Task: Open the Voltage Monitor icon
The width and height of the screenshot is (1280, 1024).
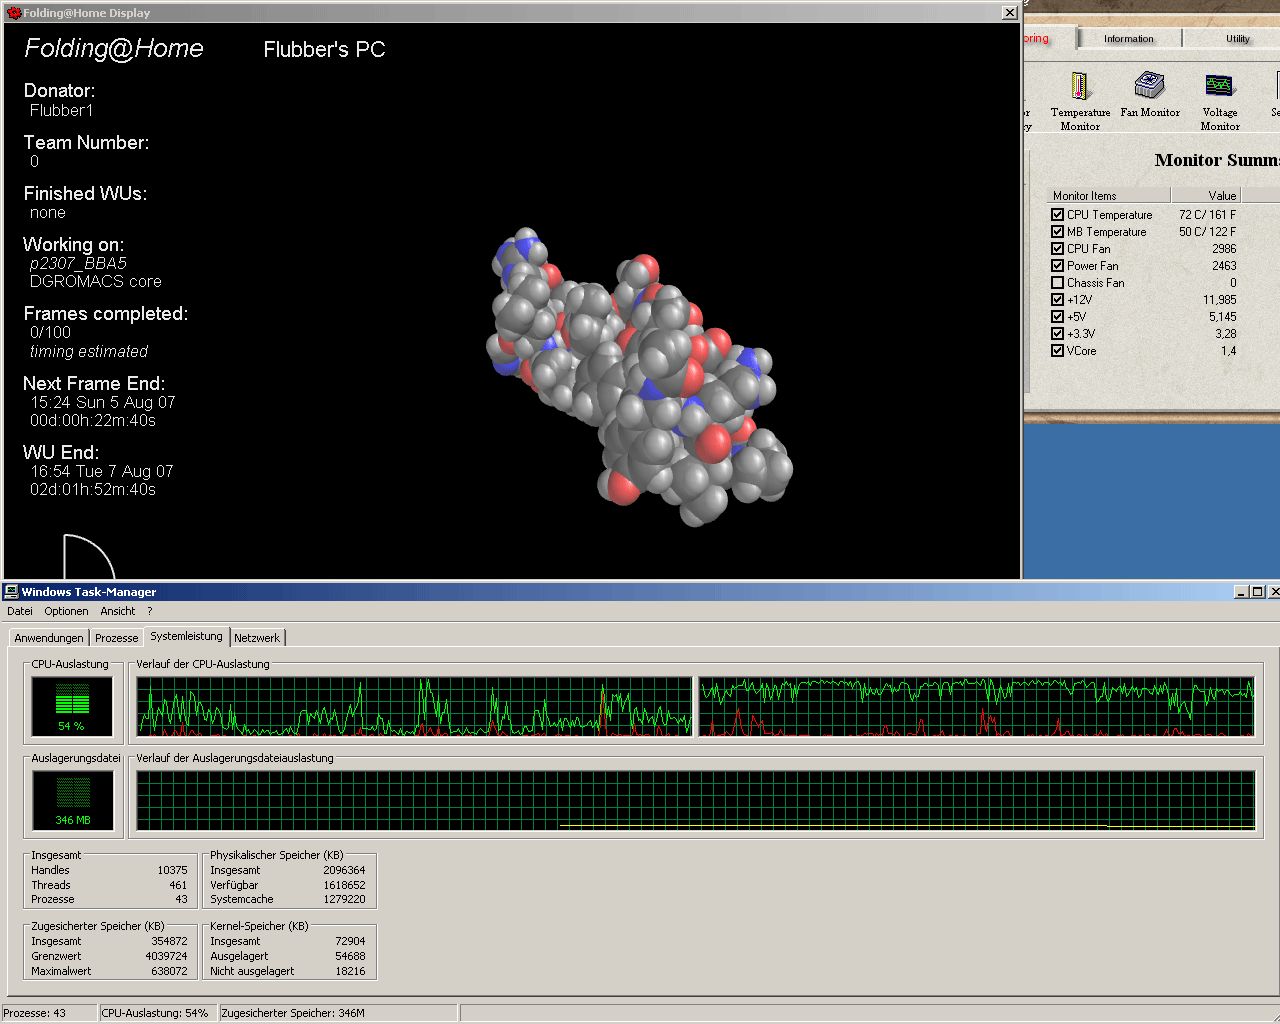Action: pos(1219,87)
